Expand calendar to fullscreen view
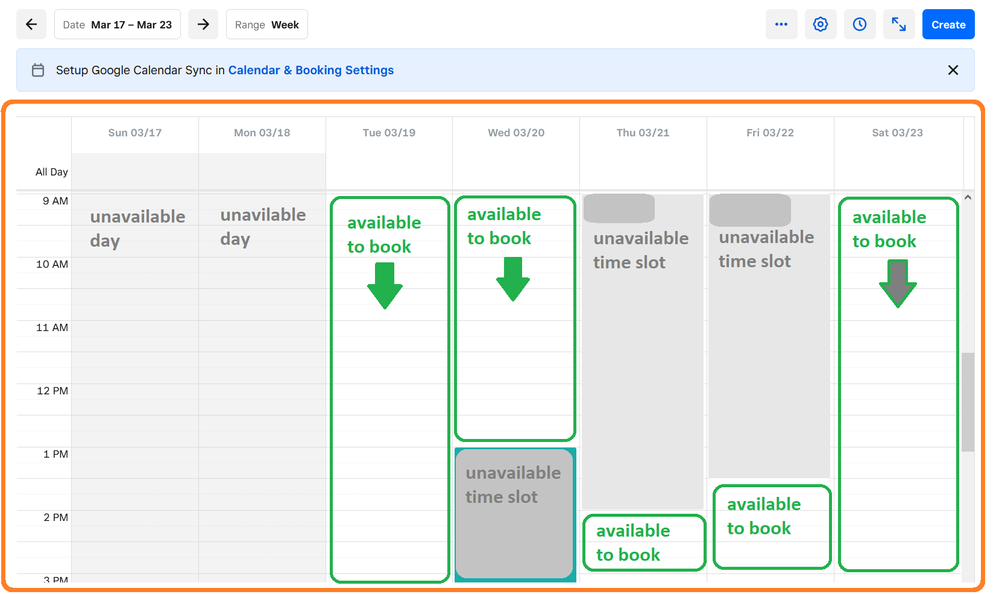The image size is (999, 594). click(898, 25)
